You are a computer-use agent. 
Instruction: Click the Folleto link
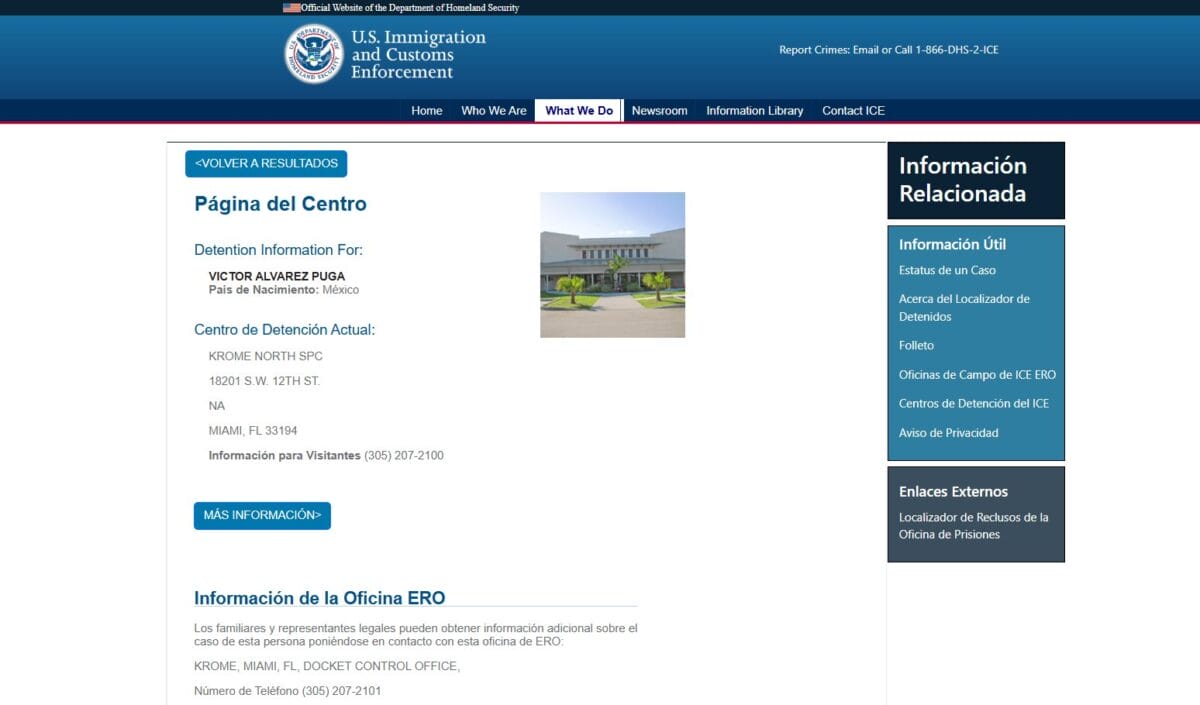point(916,345)
